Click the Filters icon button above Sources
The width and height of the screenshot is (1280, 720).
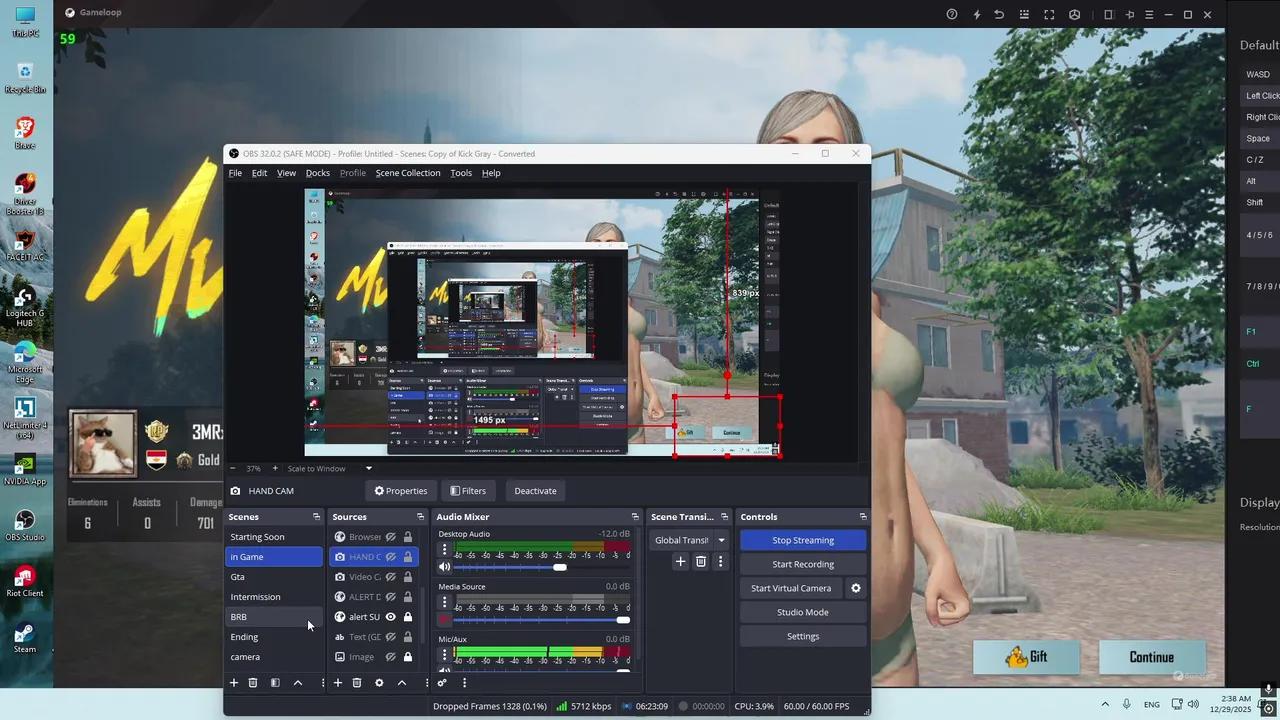(x=468, y=490)
